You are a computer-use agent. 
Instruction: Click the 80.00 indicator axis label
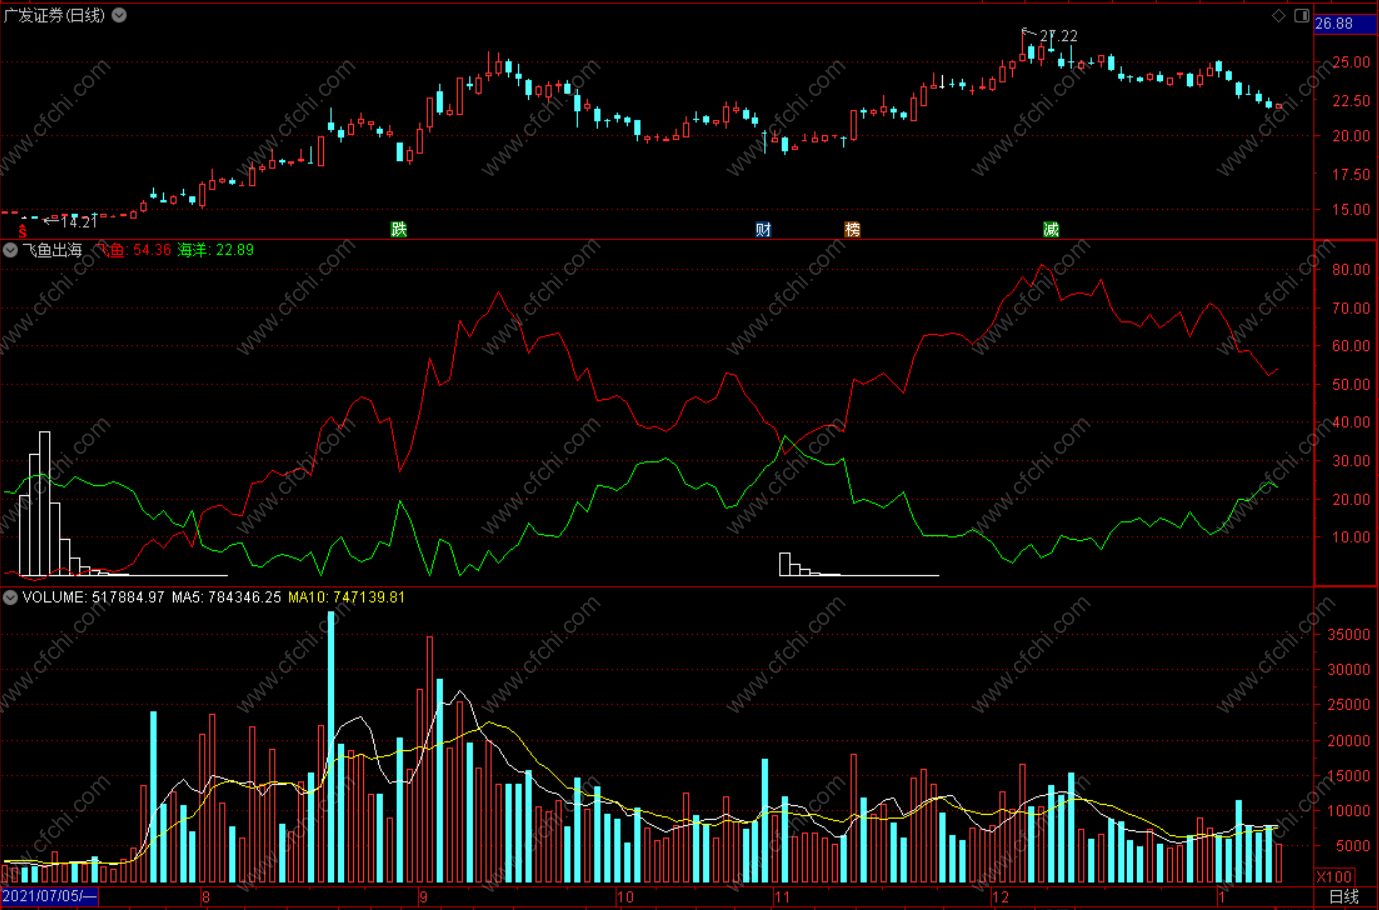[1351, 270]
